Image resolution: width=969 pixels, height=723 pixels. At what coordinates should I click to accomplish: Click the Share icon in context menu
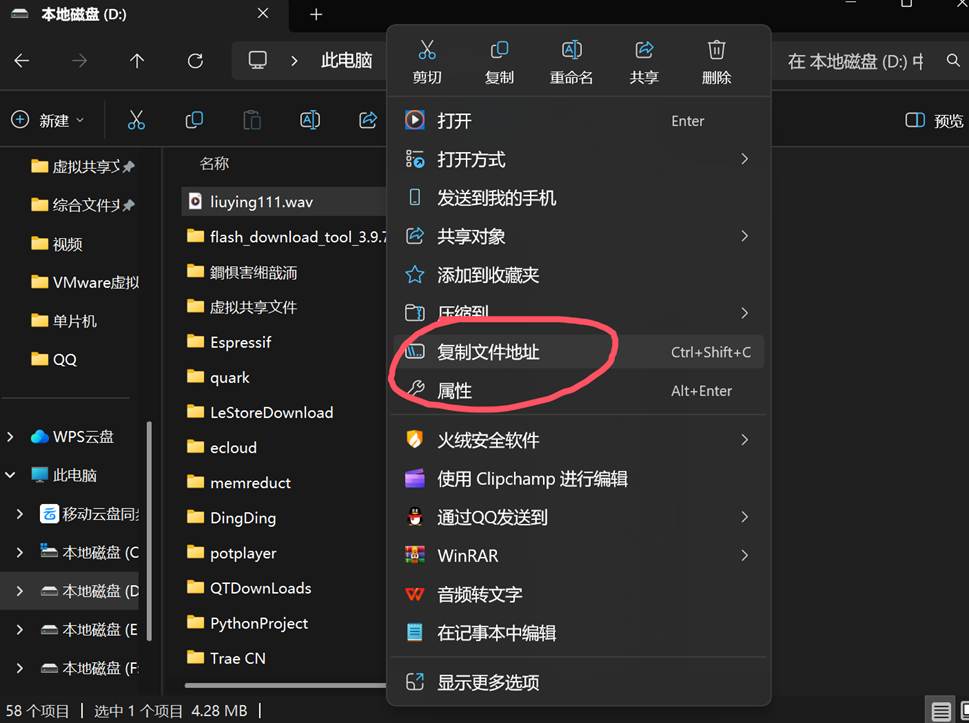(644, 61)
